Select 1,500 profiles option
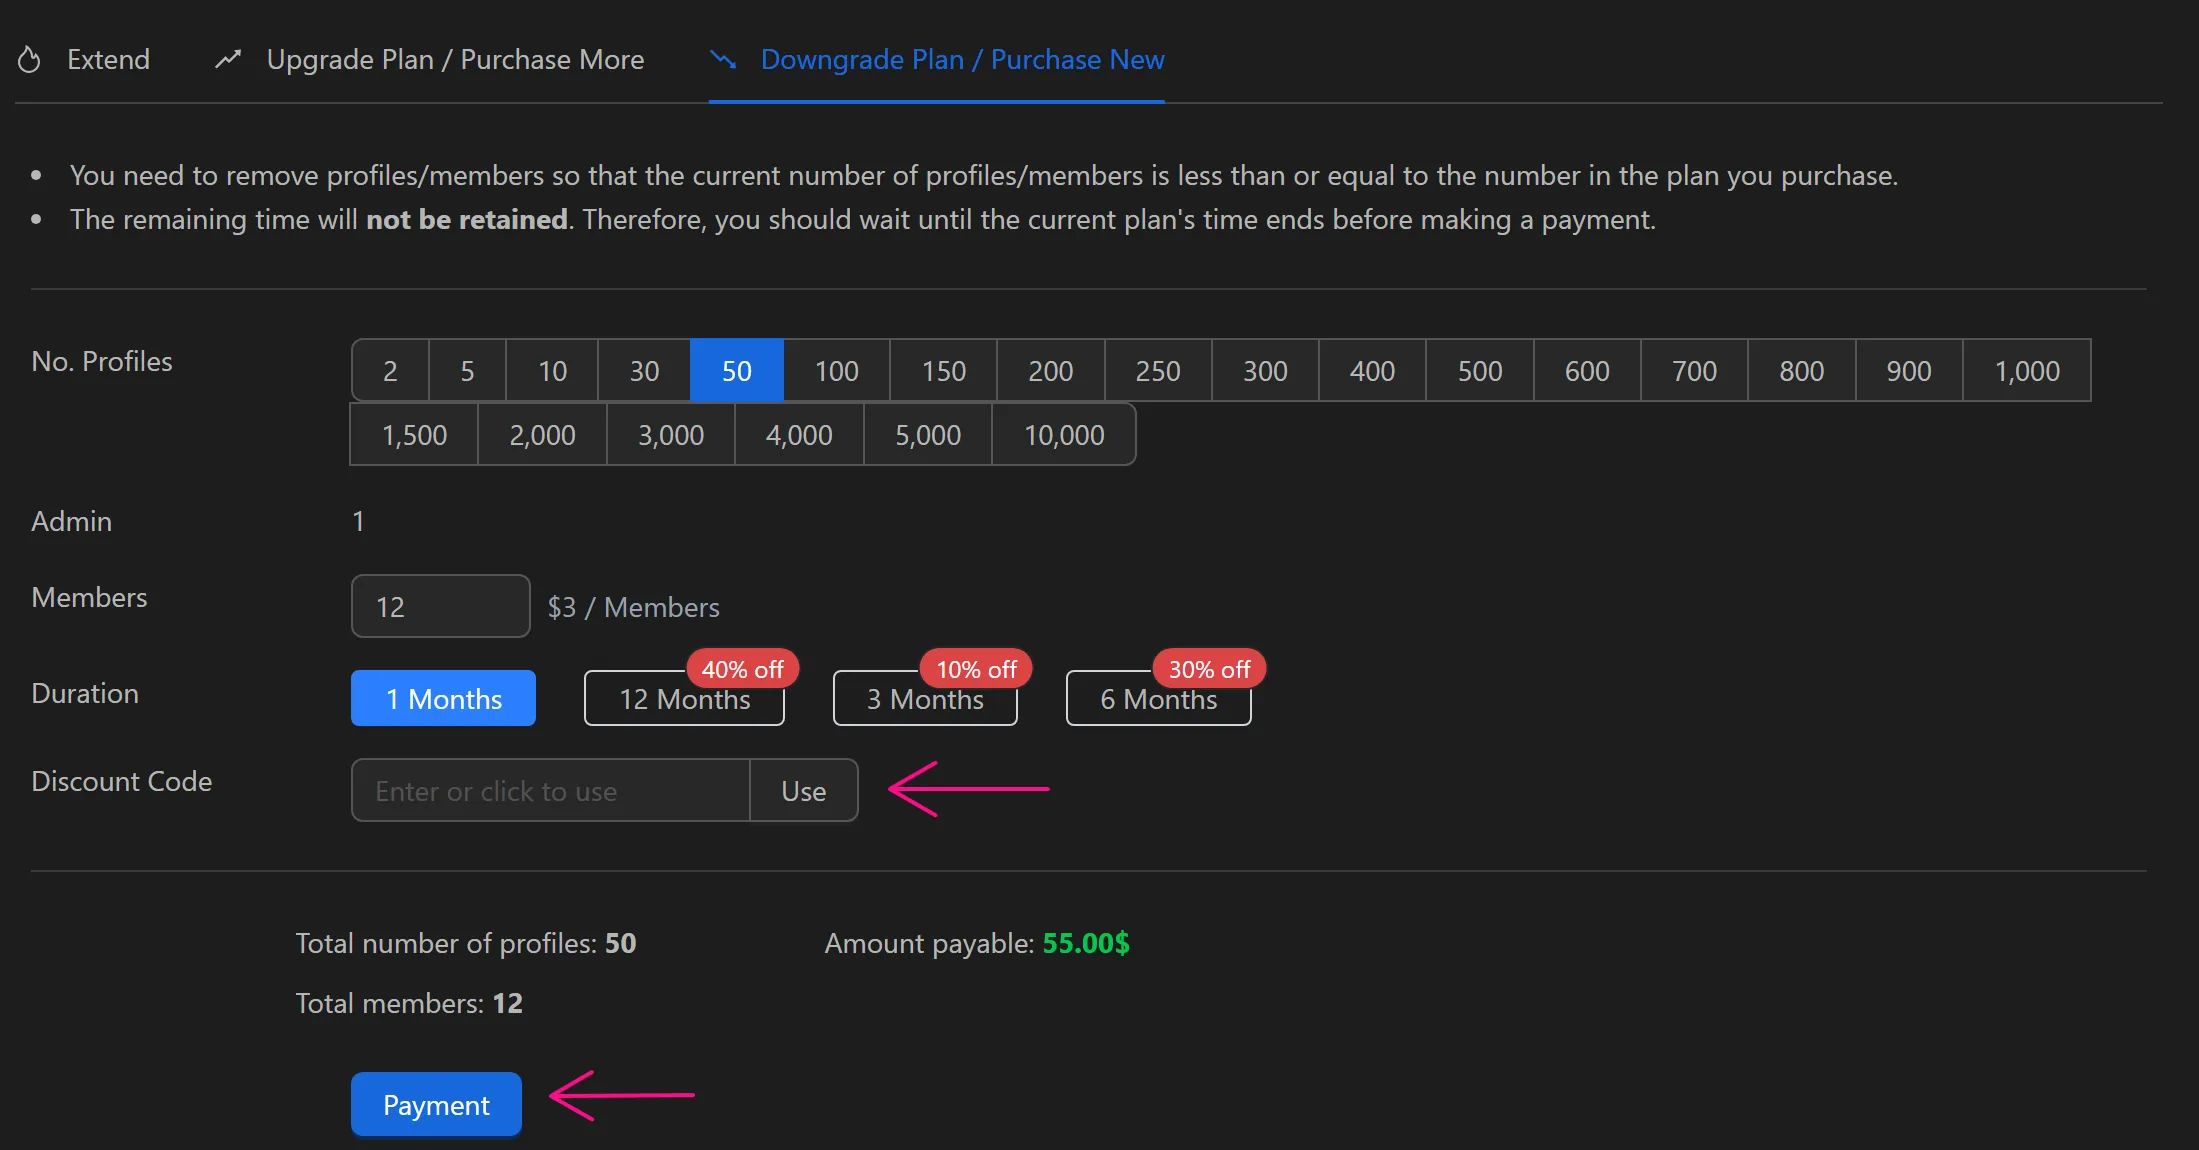This screenshot has height=1150, width=2199. point(412,434)
